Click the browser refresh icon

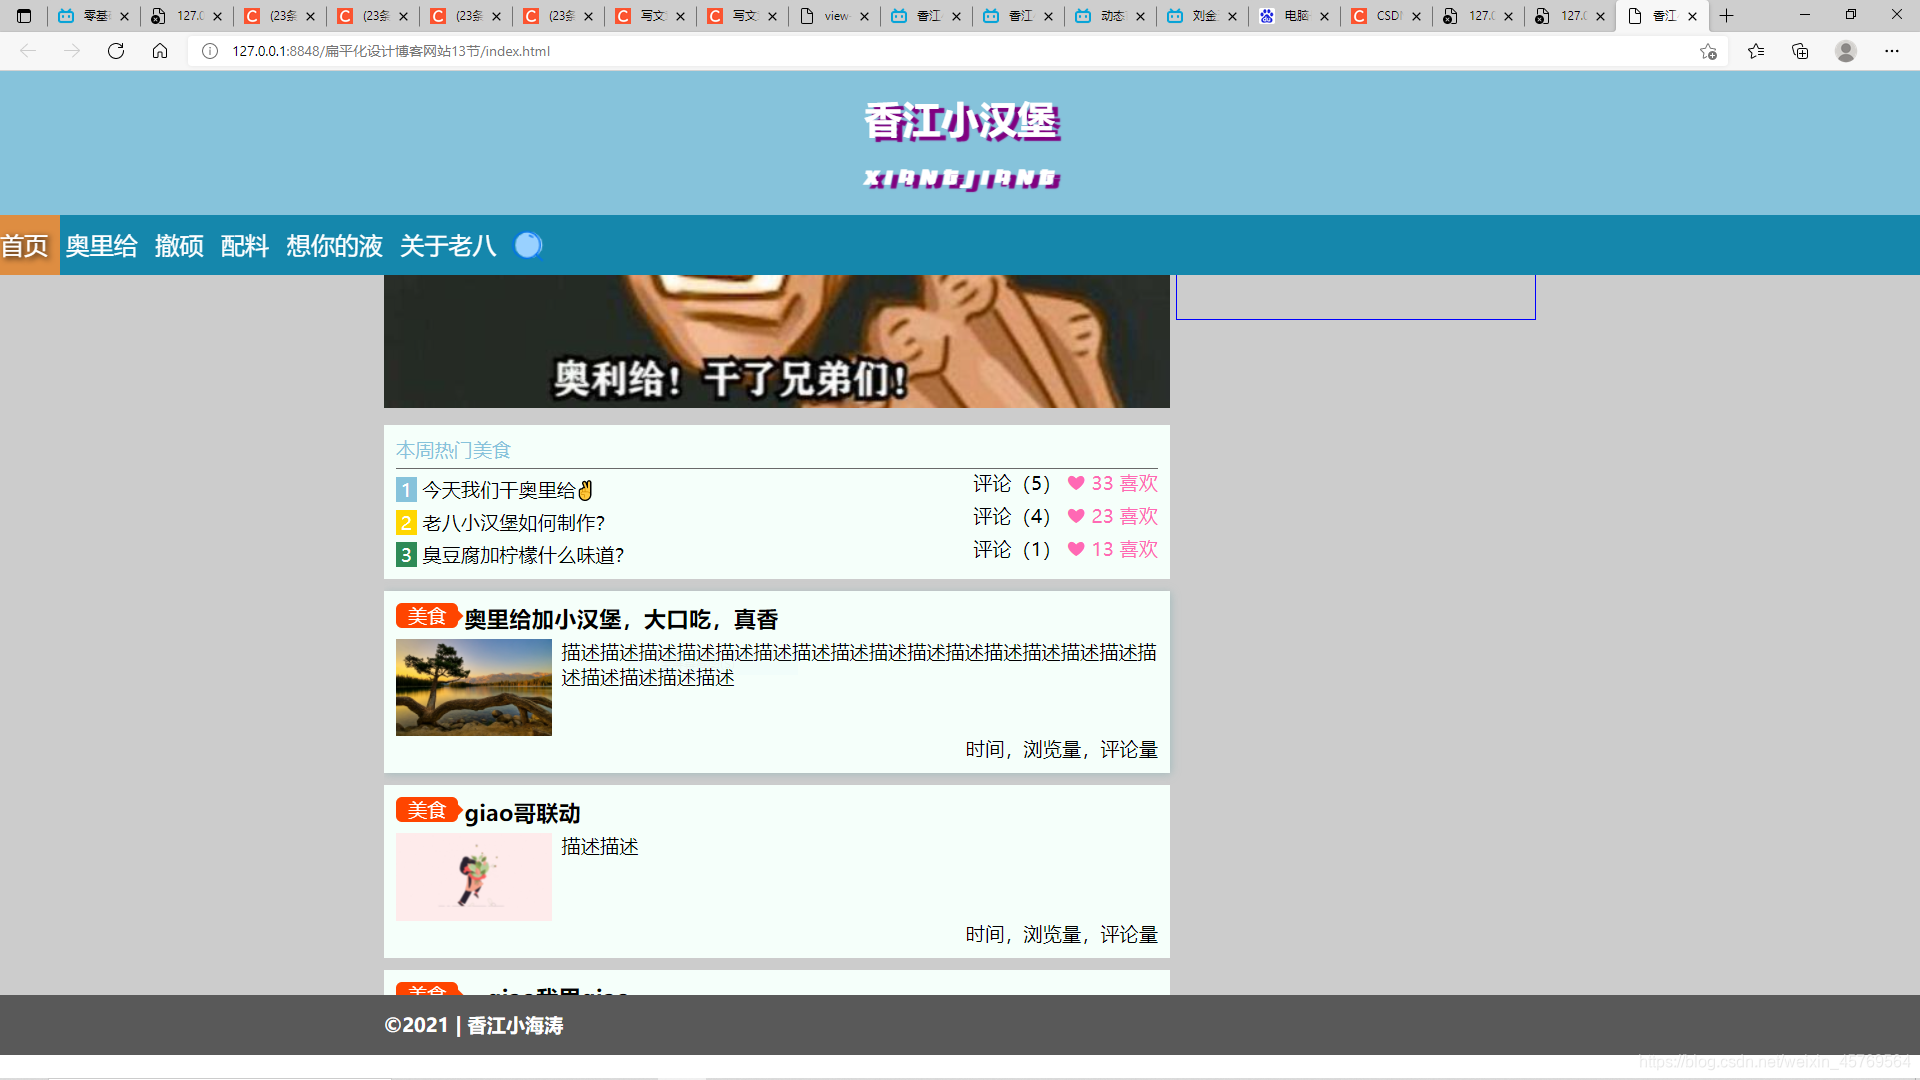[116, 51]
